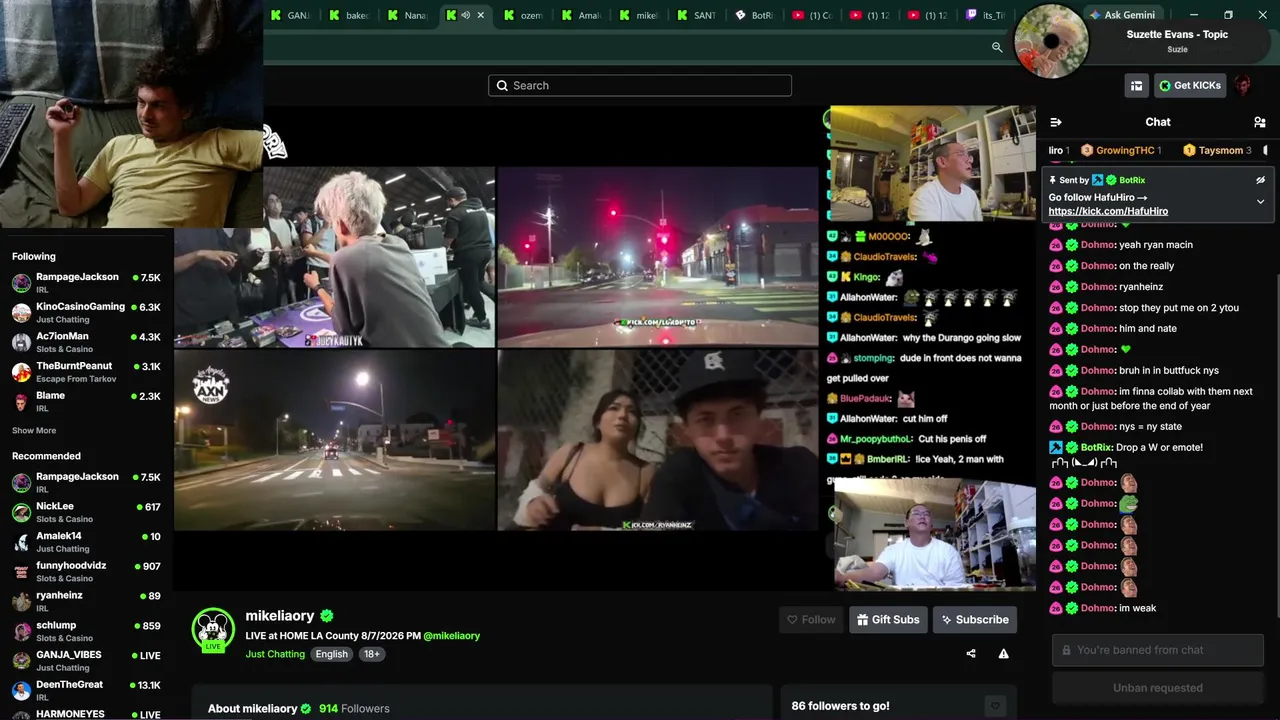Click BotRix username in pinned message
Image resolution: width=1280 pixels, height=720 pixels.
[x=1132, y=180]
